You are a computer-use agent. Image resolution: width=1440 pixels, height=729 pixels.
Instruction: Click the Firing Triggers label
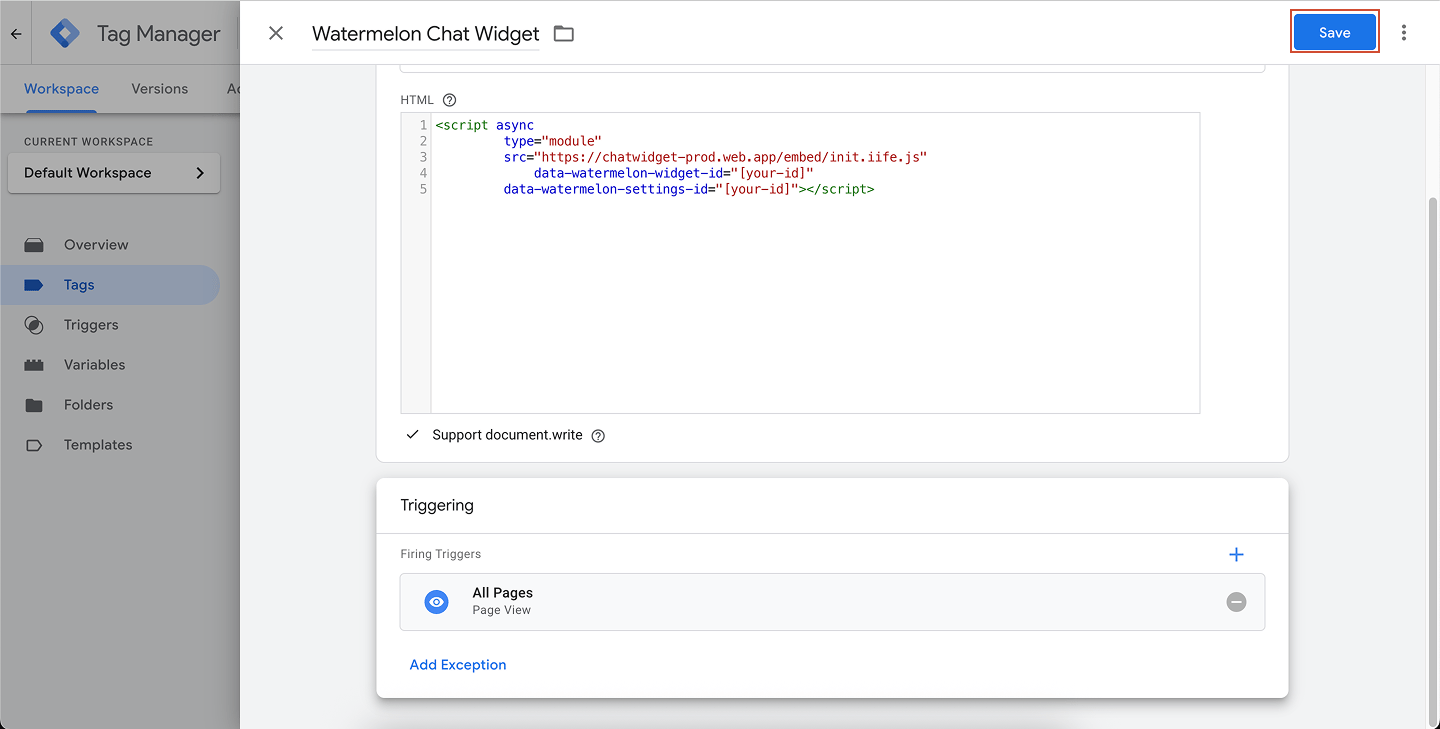(x=441, y=554)
